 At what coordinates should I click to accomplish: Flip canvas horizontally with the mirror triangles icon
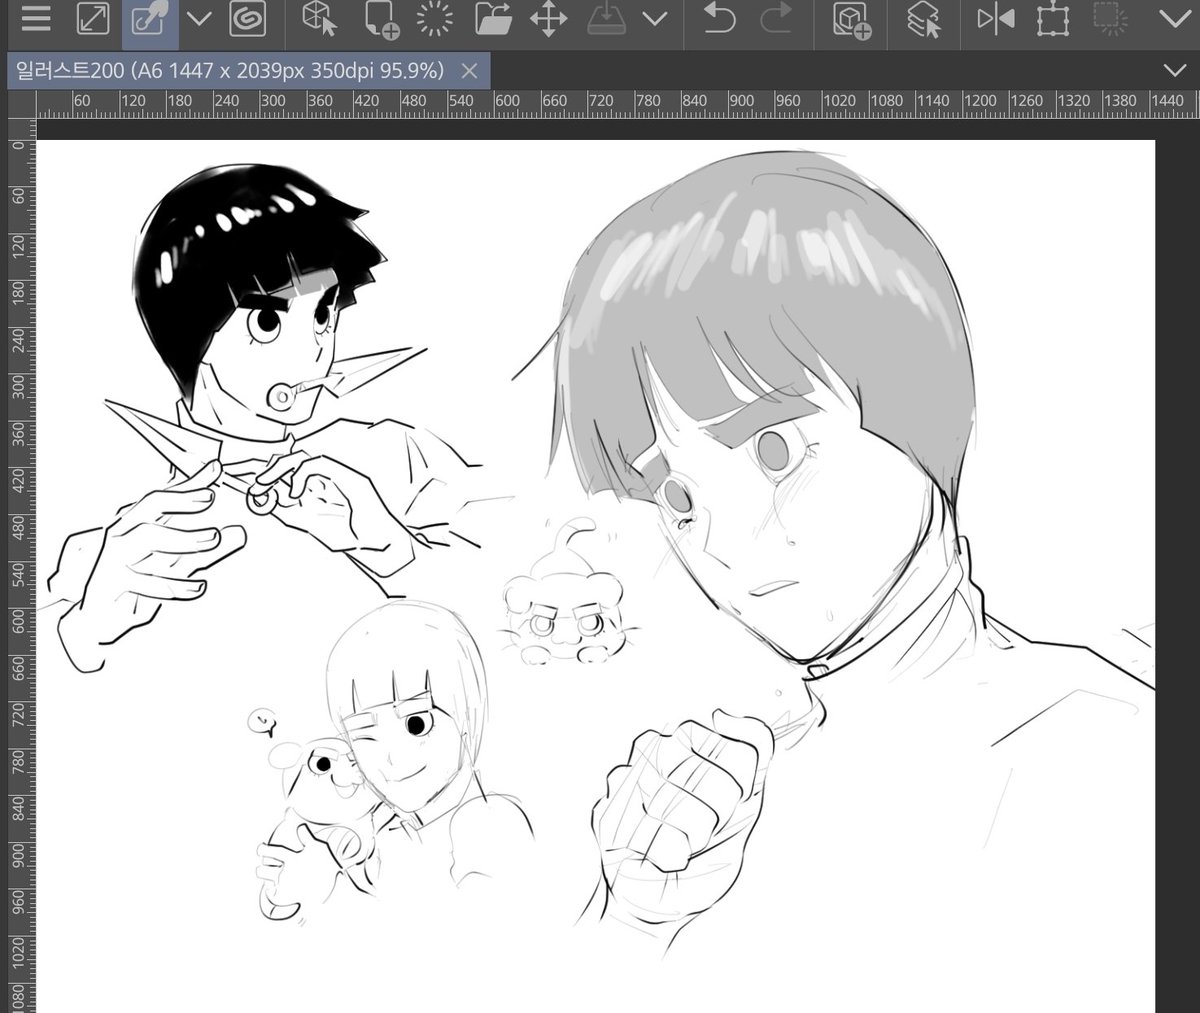pos(995,19)
